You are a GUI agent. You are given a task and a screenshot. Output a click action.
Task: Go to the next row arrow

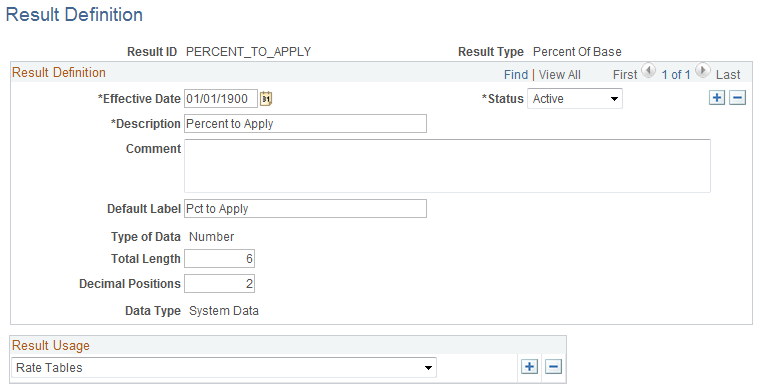702,71
